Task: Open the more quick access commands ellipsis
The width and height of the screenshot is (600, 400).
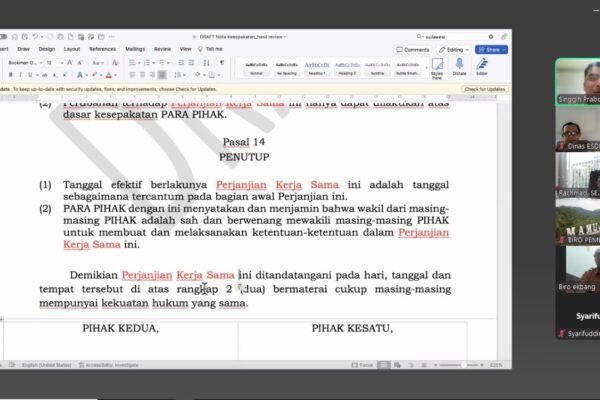Action: click(x=111, y=37)
